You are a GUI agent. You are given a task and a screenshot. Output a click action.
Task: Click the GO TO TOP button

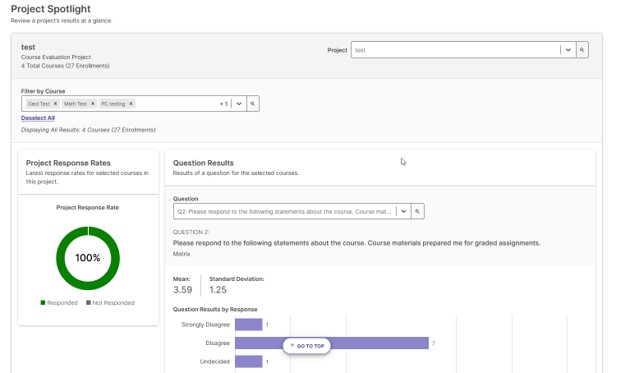click(x=307, y=346)
